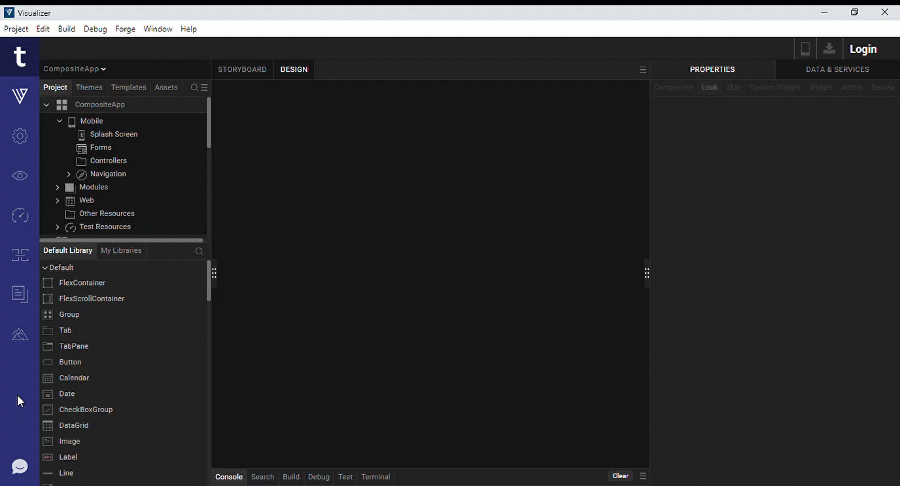Screen dimensions: 900x486
Task: Click the eye preview icon in sidebar
Action: click(19, 176)
